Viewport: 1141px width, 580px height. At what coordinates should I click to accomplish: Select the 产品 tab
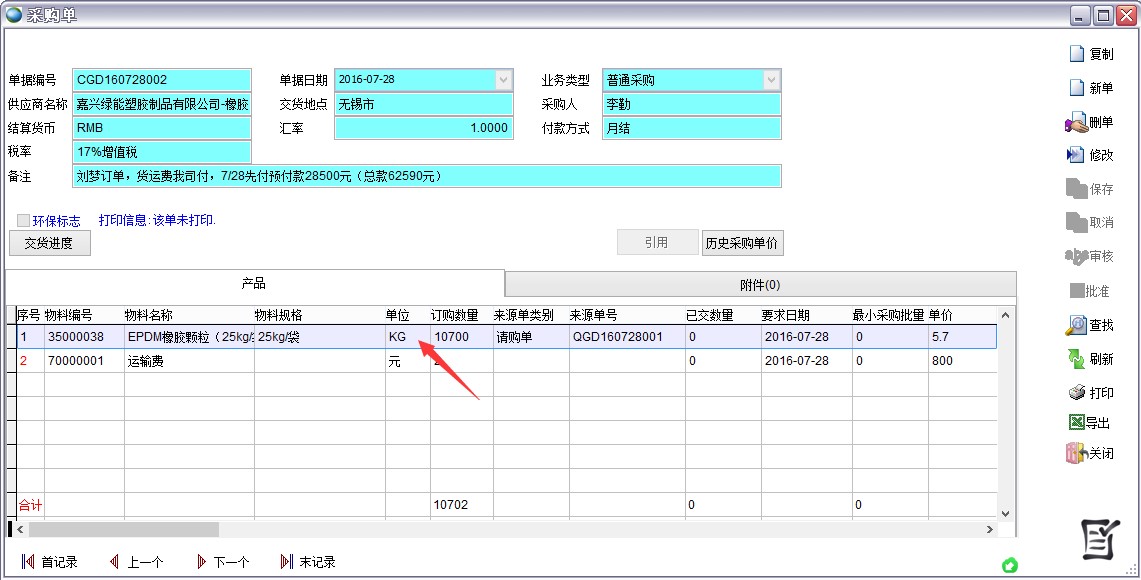coord(254,284)
